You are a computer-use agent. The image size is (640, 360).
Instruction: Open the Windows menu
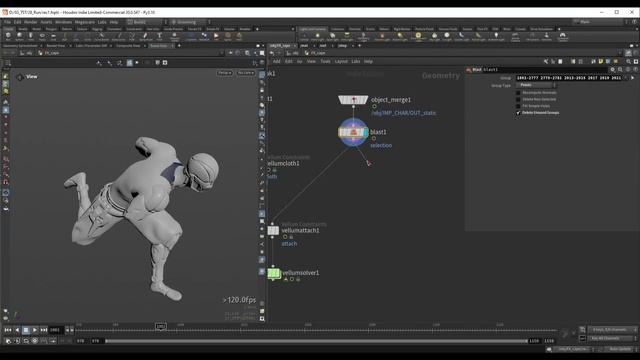click(63, 22)
